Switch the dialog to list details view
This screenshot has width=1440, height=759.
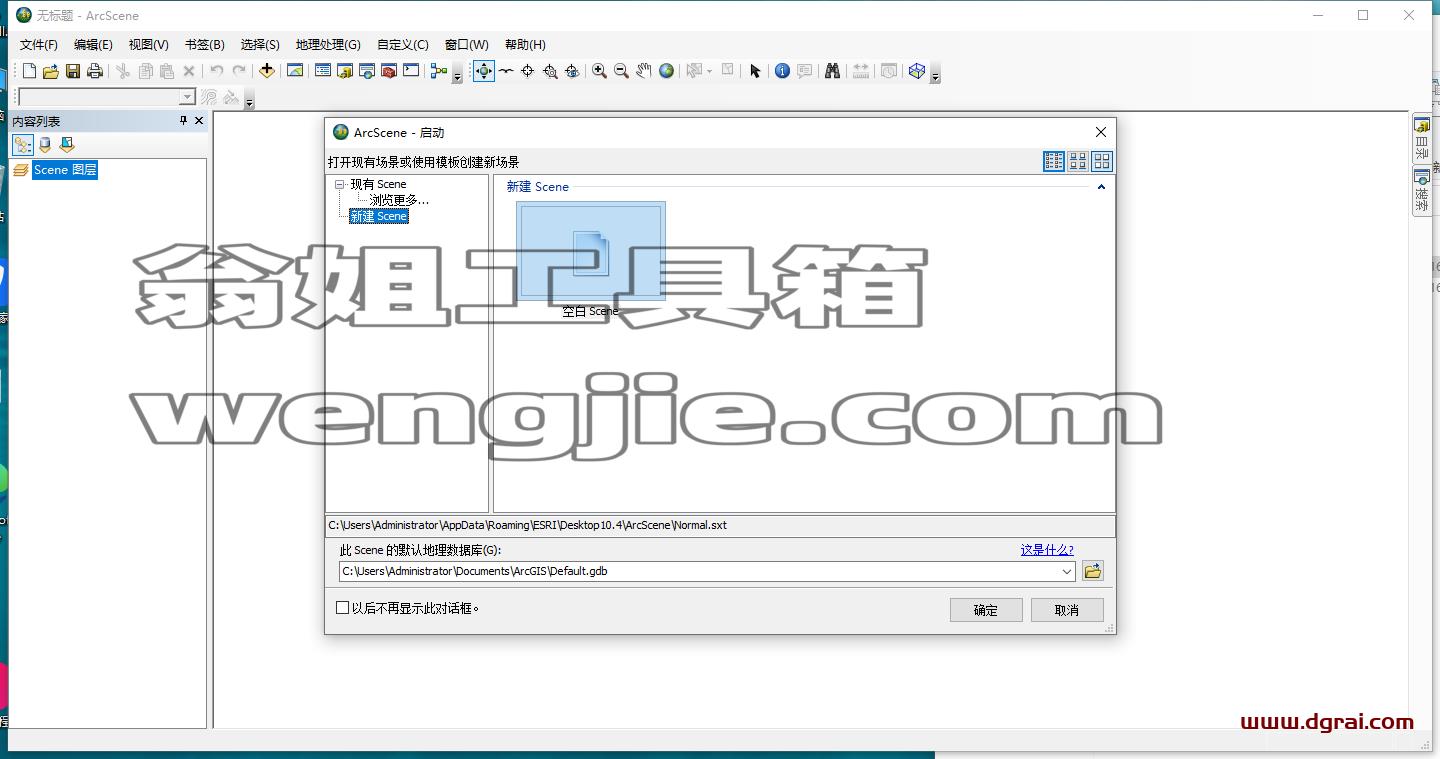coord(1054,161)
